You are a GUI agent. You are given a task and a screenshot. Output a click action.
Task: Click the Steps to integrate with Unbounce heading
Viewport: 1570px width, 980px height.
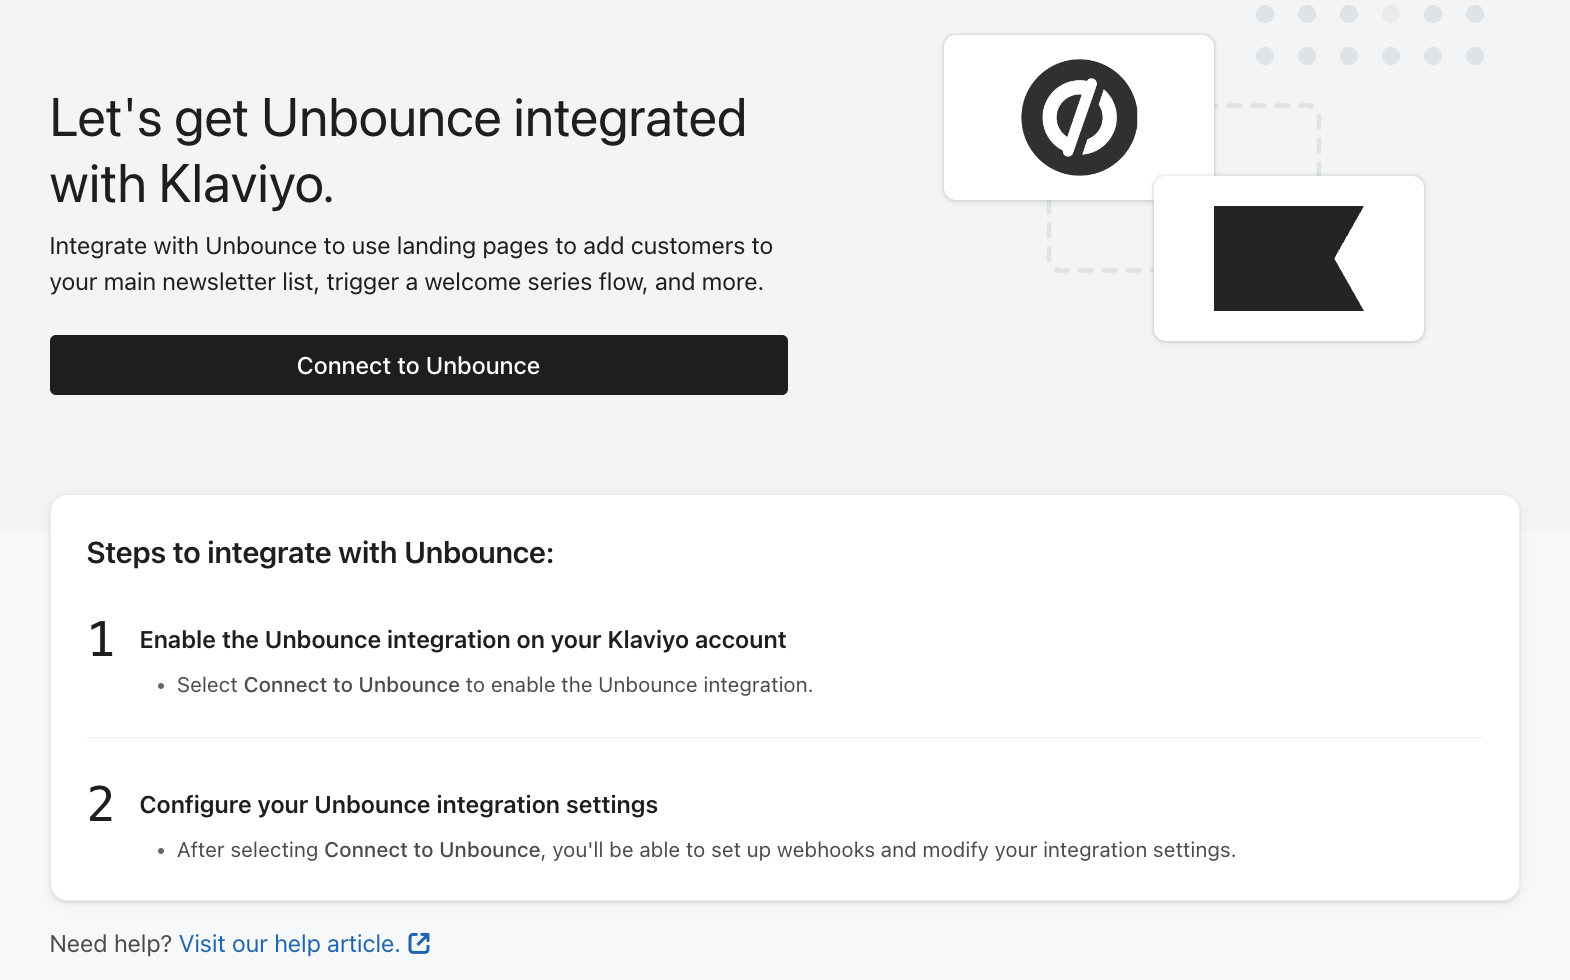tap(320, 553)
